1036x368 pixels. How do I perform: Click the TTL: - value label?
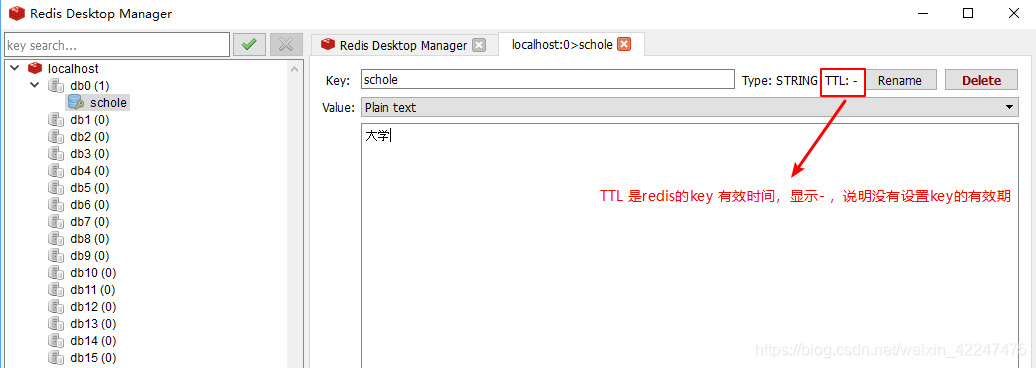pyautogui.click(x=841, y=81)
